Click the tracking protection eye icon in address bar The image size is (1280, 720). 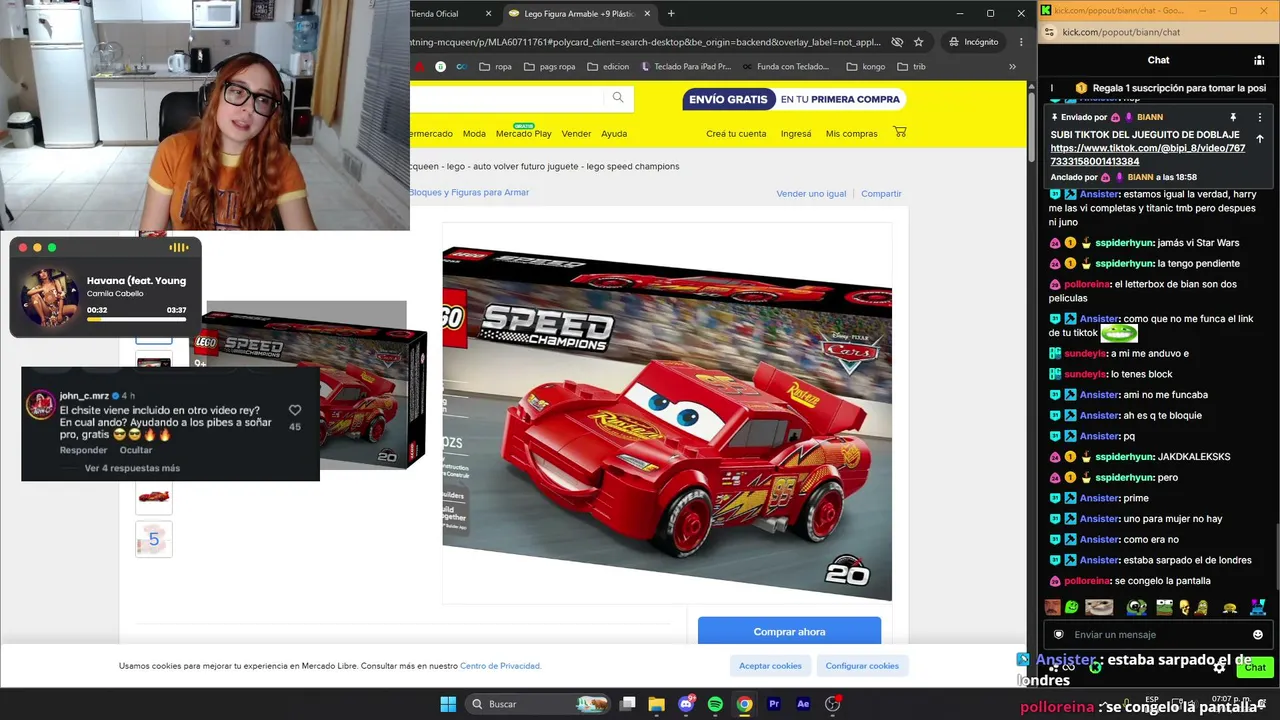tap(897, 42)
